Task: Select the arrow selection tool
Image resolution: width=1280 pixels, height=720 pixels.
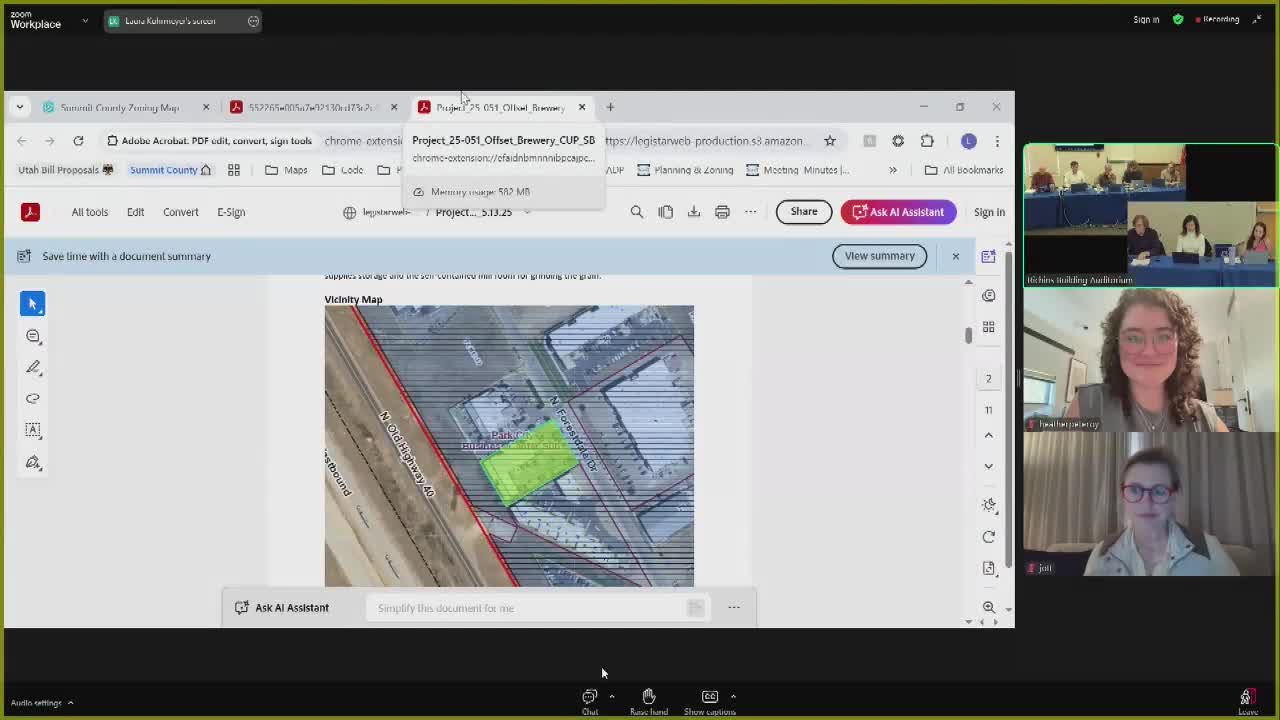Action: pos(32,304)
